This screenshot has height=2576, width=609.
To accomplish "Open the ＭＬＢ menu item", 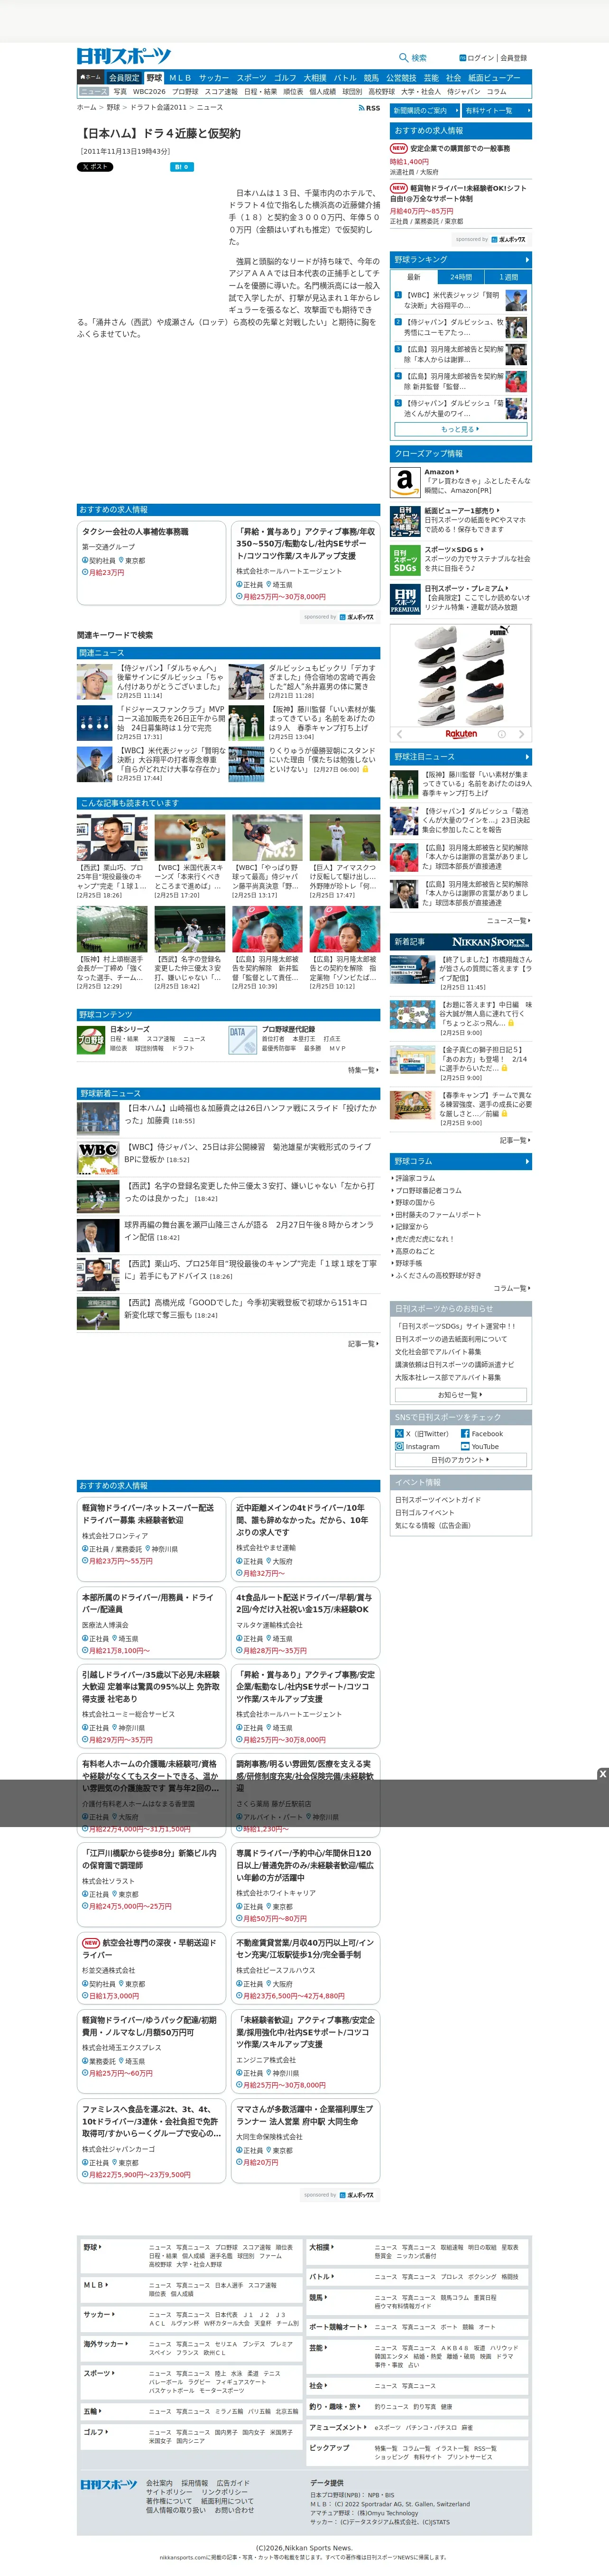I will (180, 77).
